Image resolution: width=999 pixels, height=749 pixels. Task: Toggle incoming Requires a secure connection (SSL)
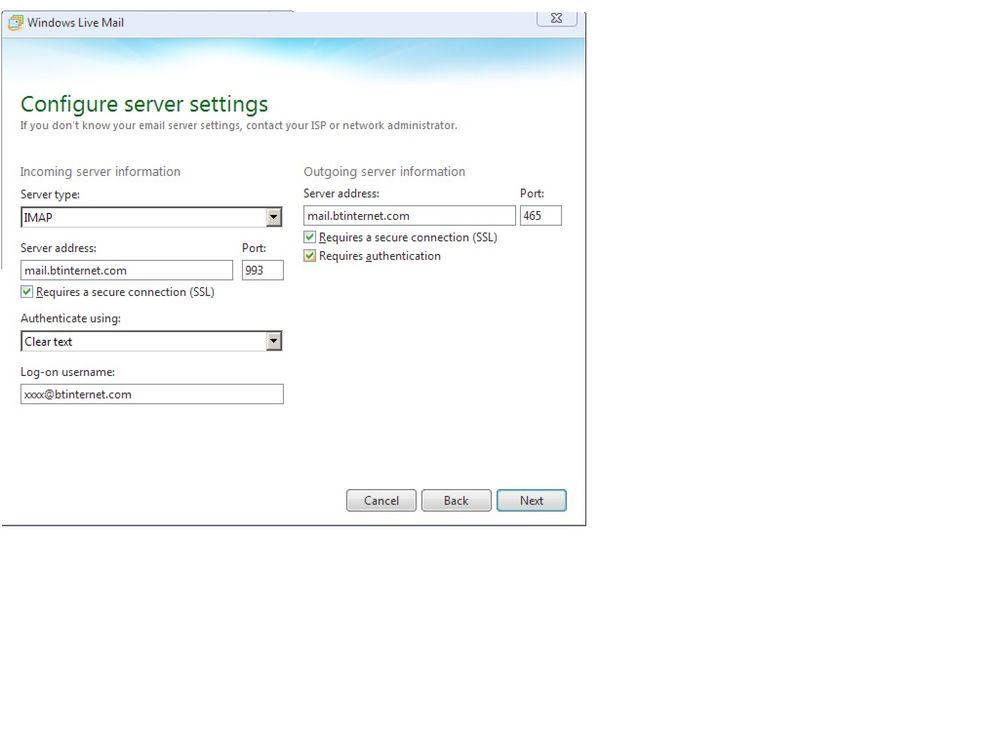click(x=27, y=292)
